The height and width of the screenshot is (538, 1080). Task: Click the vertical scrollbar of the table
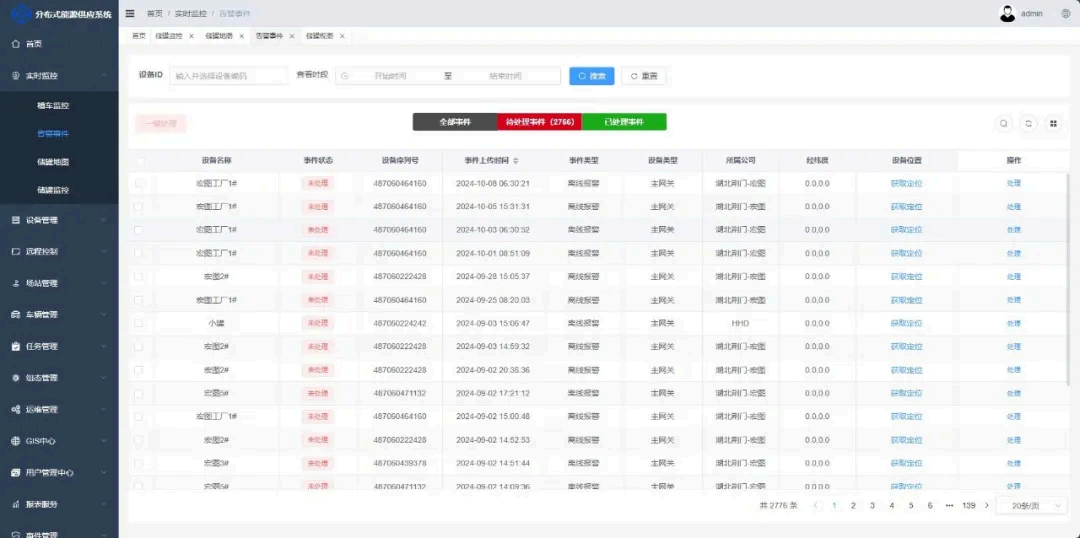[1068, 276]
